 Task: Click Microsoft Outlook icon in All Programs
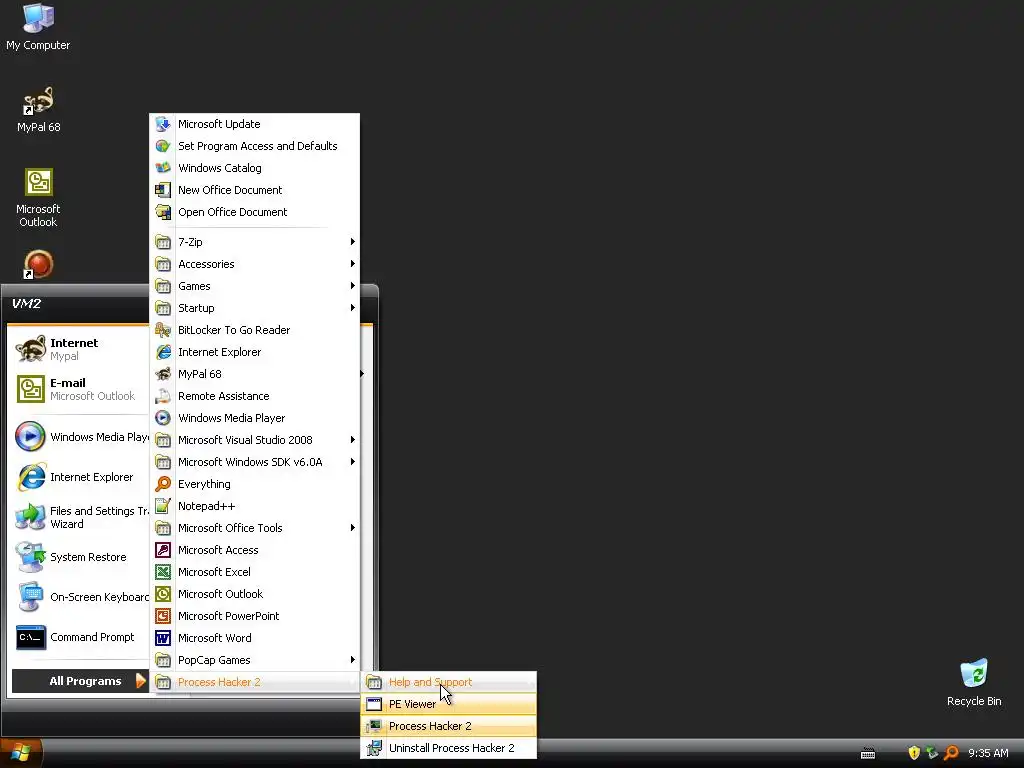(x=163, y=594)
